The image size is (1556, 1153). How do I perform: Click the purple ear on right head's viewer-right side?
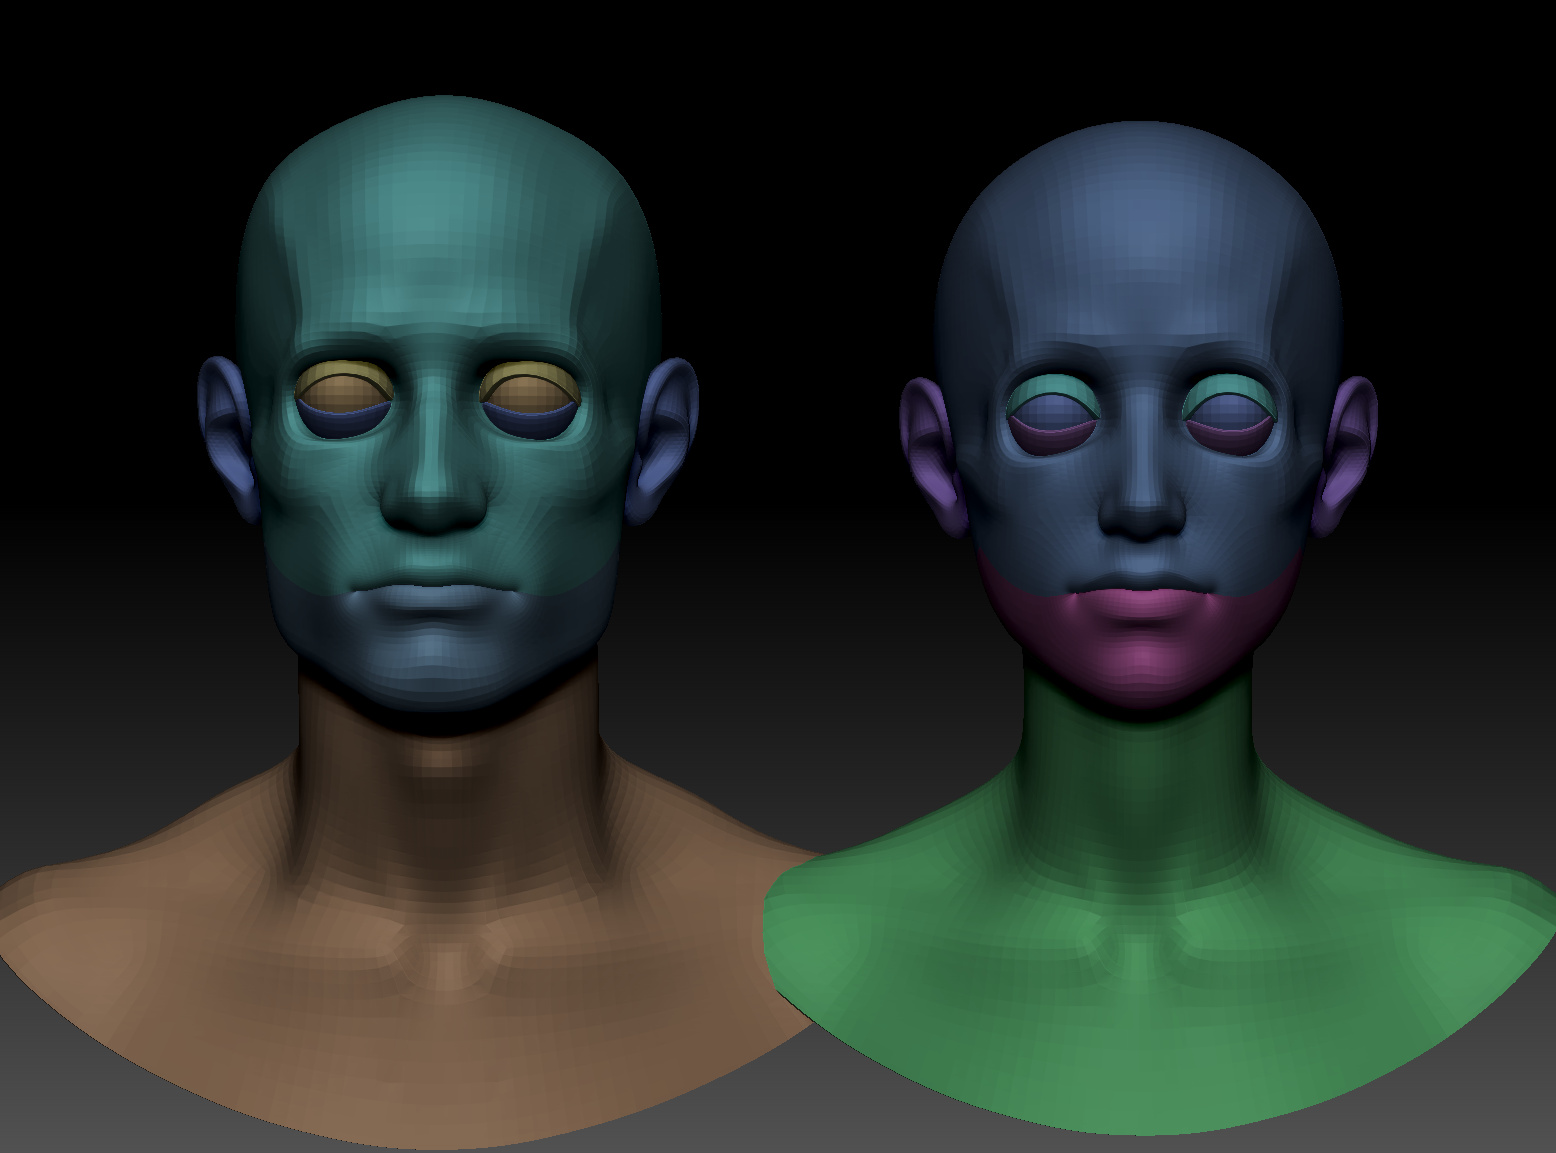[x=1347, y=455]
